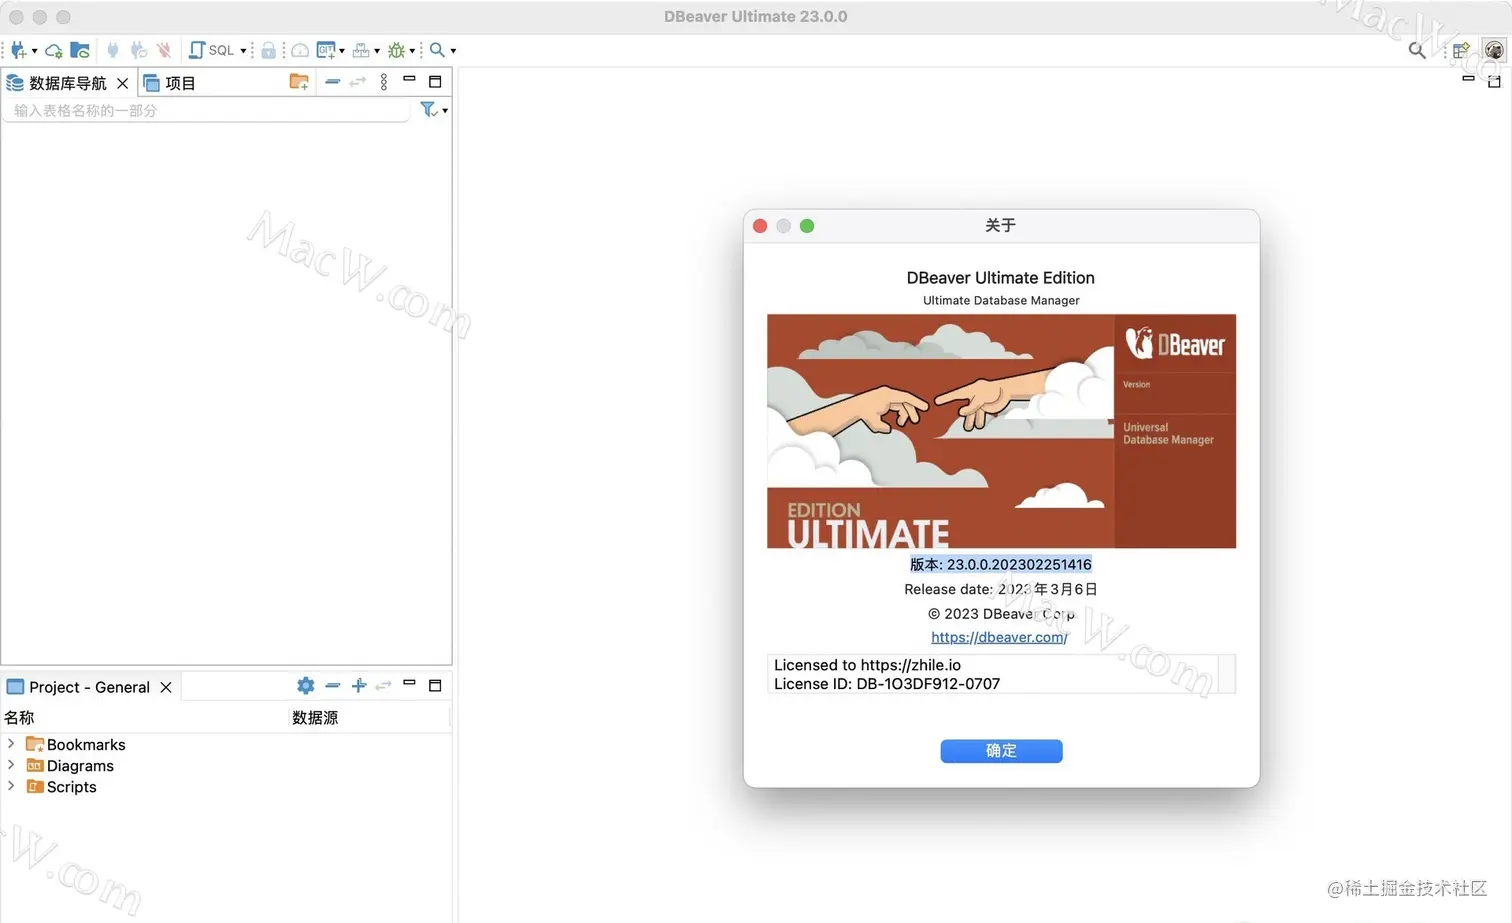This screenshot has width=1512, height=923.
Task: Maximize the Project - General panel
Action: 435,685
